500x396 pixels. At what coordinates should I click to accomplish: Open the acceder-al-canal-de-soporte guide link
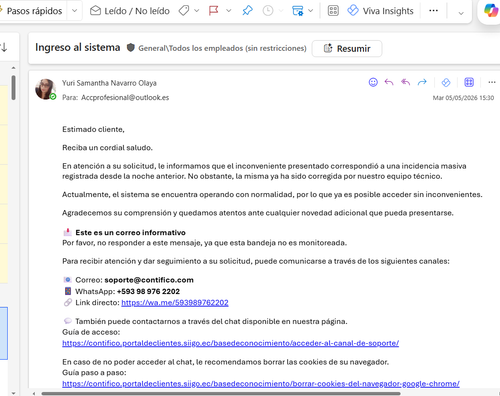click(x=230, y=343)
